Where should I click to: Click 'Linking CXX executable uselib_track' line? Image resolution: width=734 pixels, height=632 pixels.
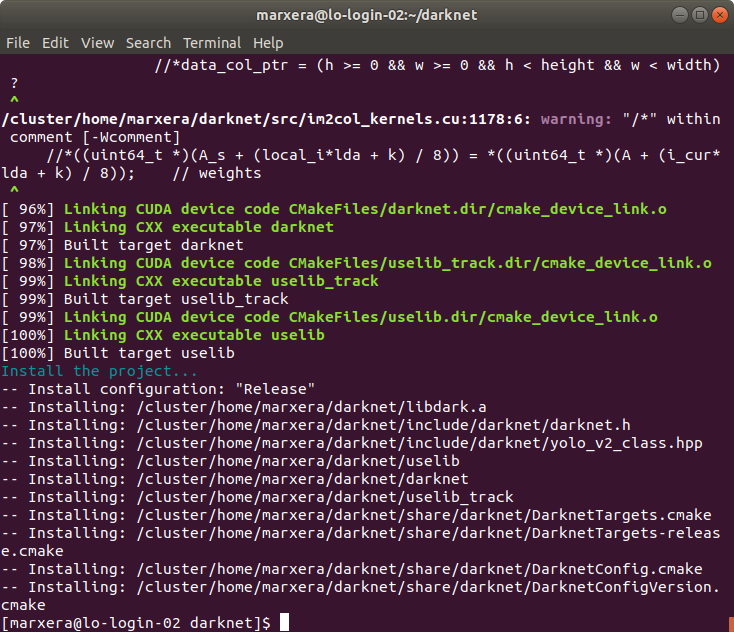pyautogui.click(x=221, y=281)
